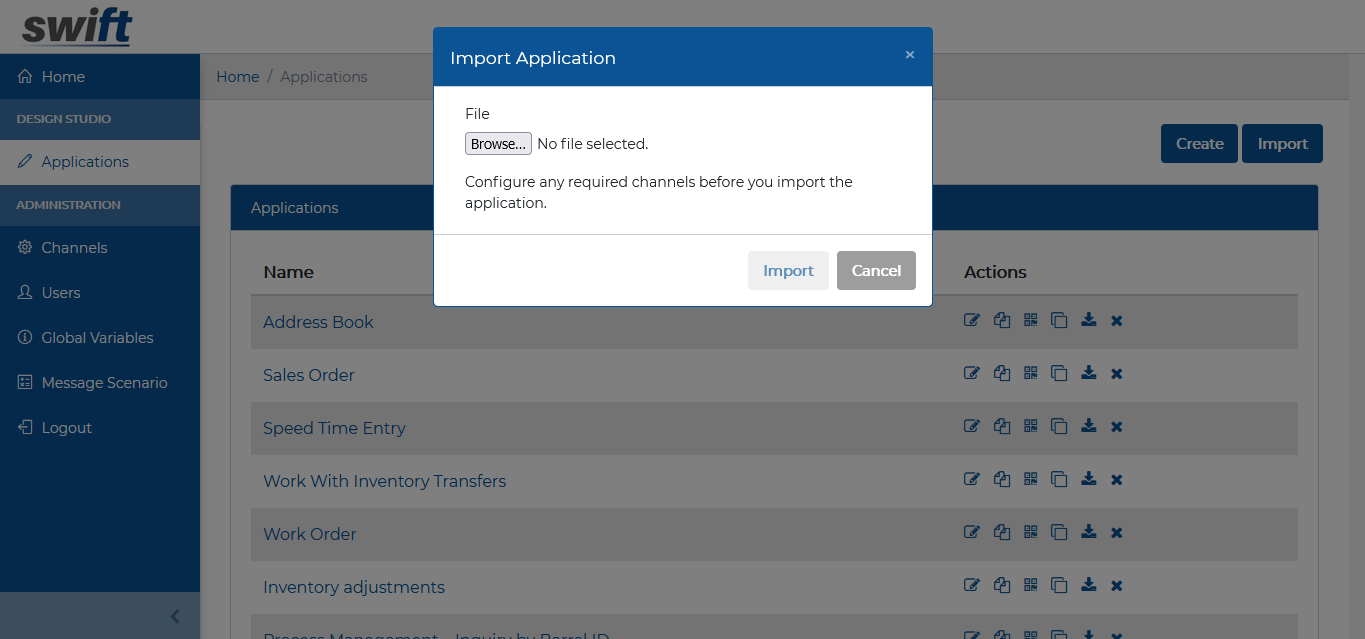Collapse the sidebar with the left chevron

[175, 616]
